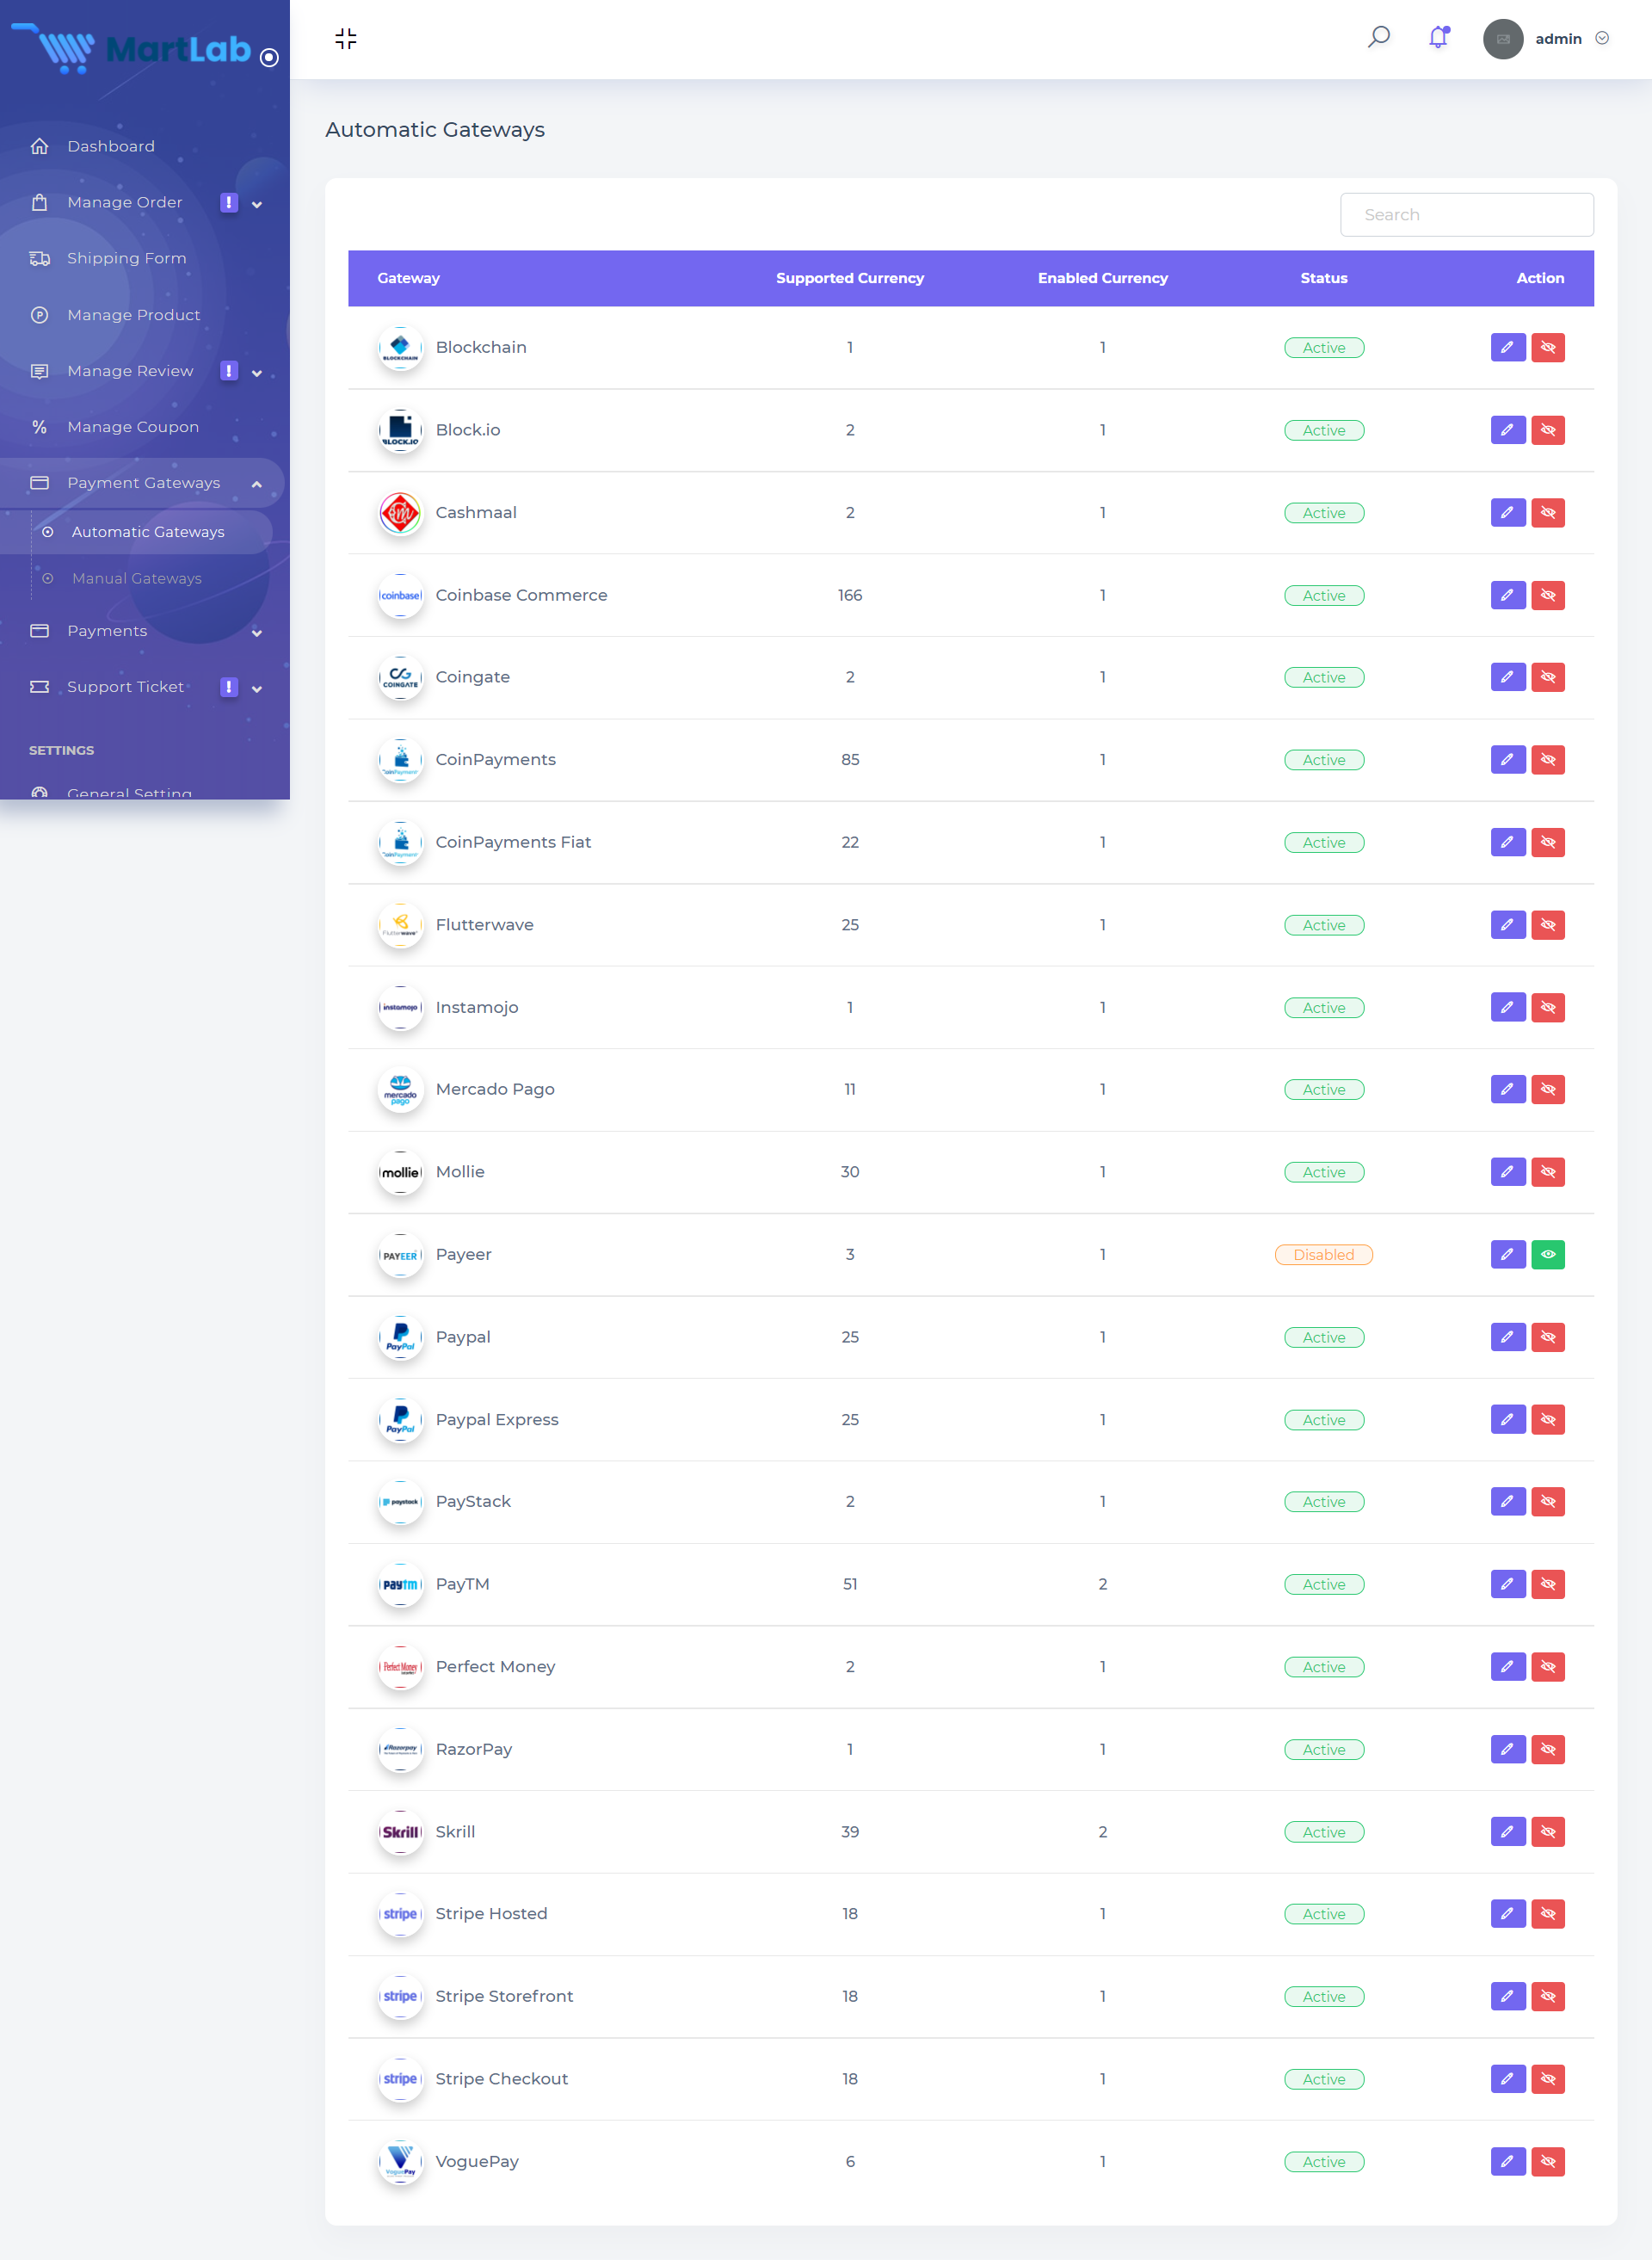
Task: Click the Mollie gateway logo
Action: (401, 1172)
